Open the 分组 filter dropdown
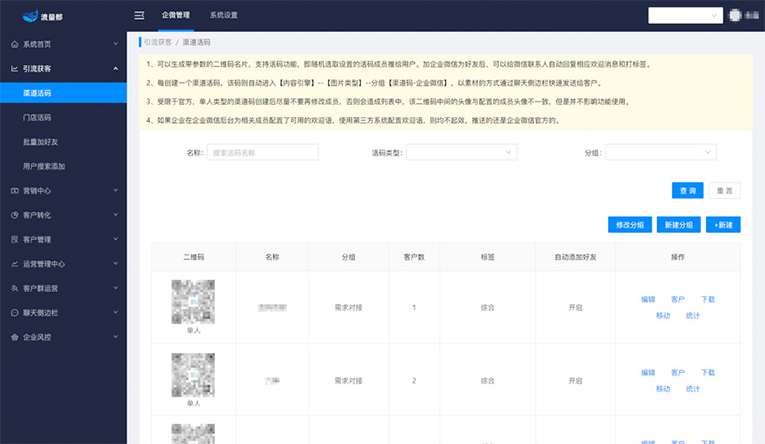This screenshot has height=444, width=765. [660, 152]
